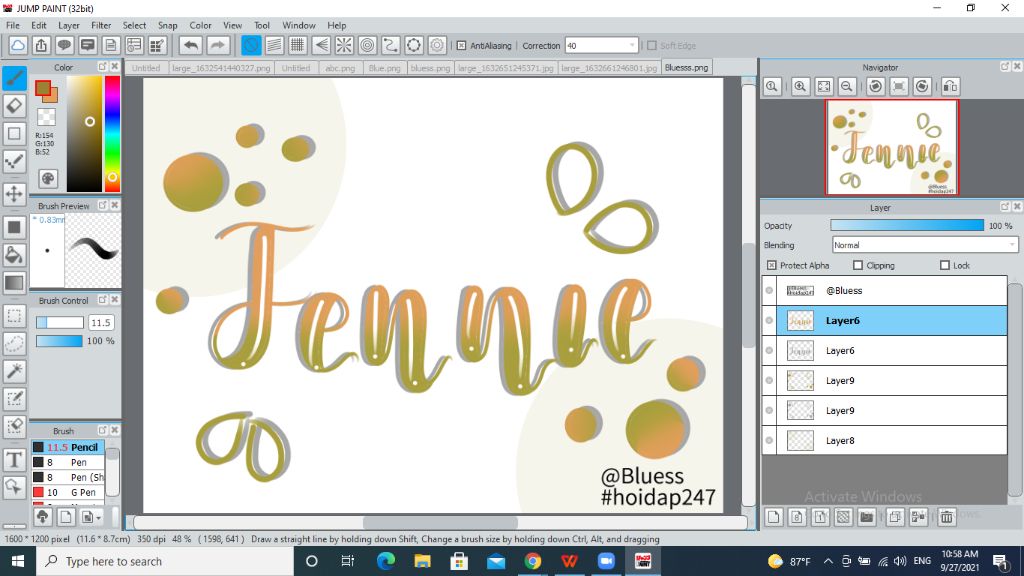Open the cloud icon in top toolbar
This screenshot has width=1024, height=576.
18,45
